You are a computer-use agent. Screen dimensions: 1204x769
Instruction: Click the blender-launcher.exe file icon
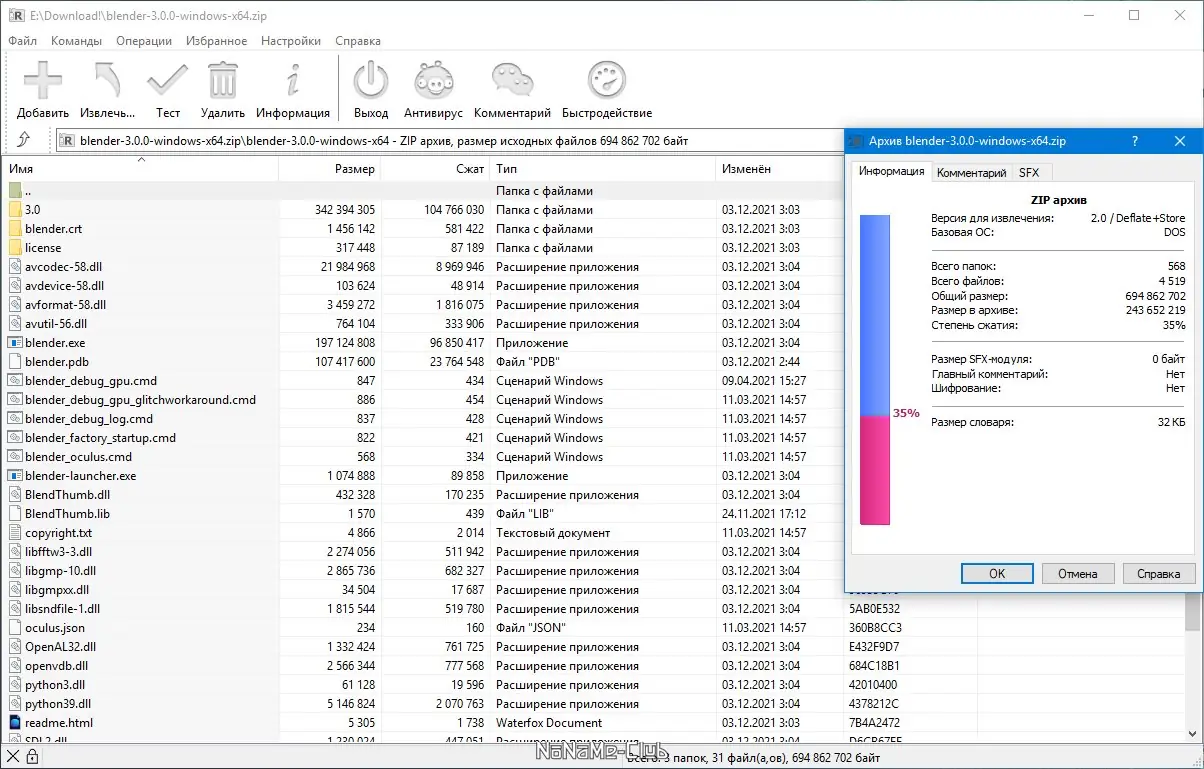pyautogui.click(x=15, y=475)
